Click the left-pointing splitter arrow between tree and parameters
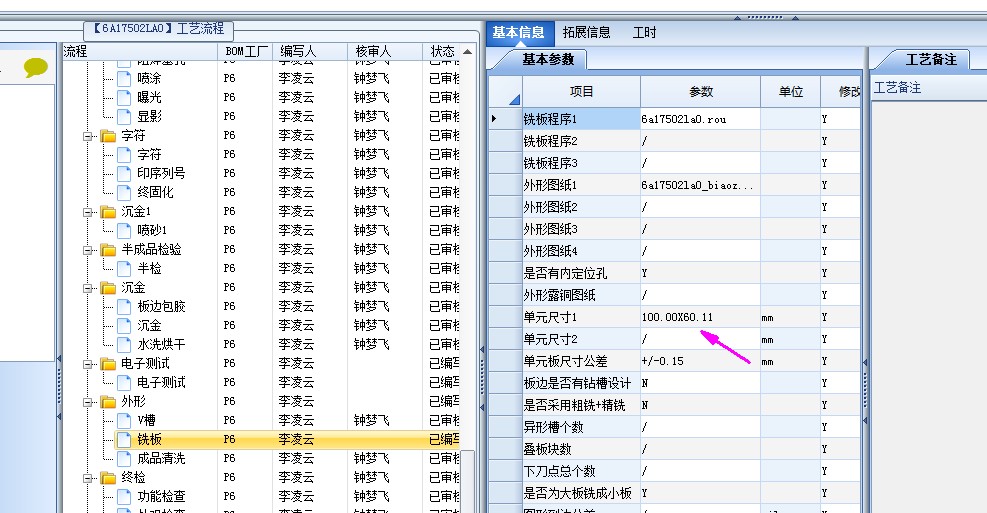 coord(482,350)
